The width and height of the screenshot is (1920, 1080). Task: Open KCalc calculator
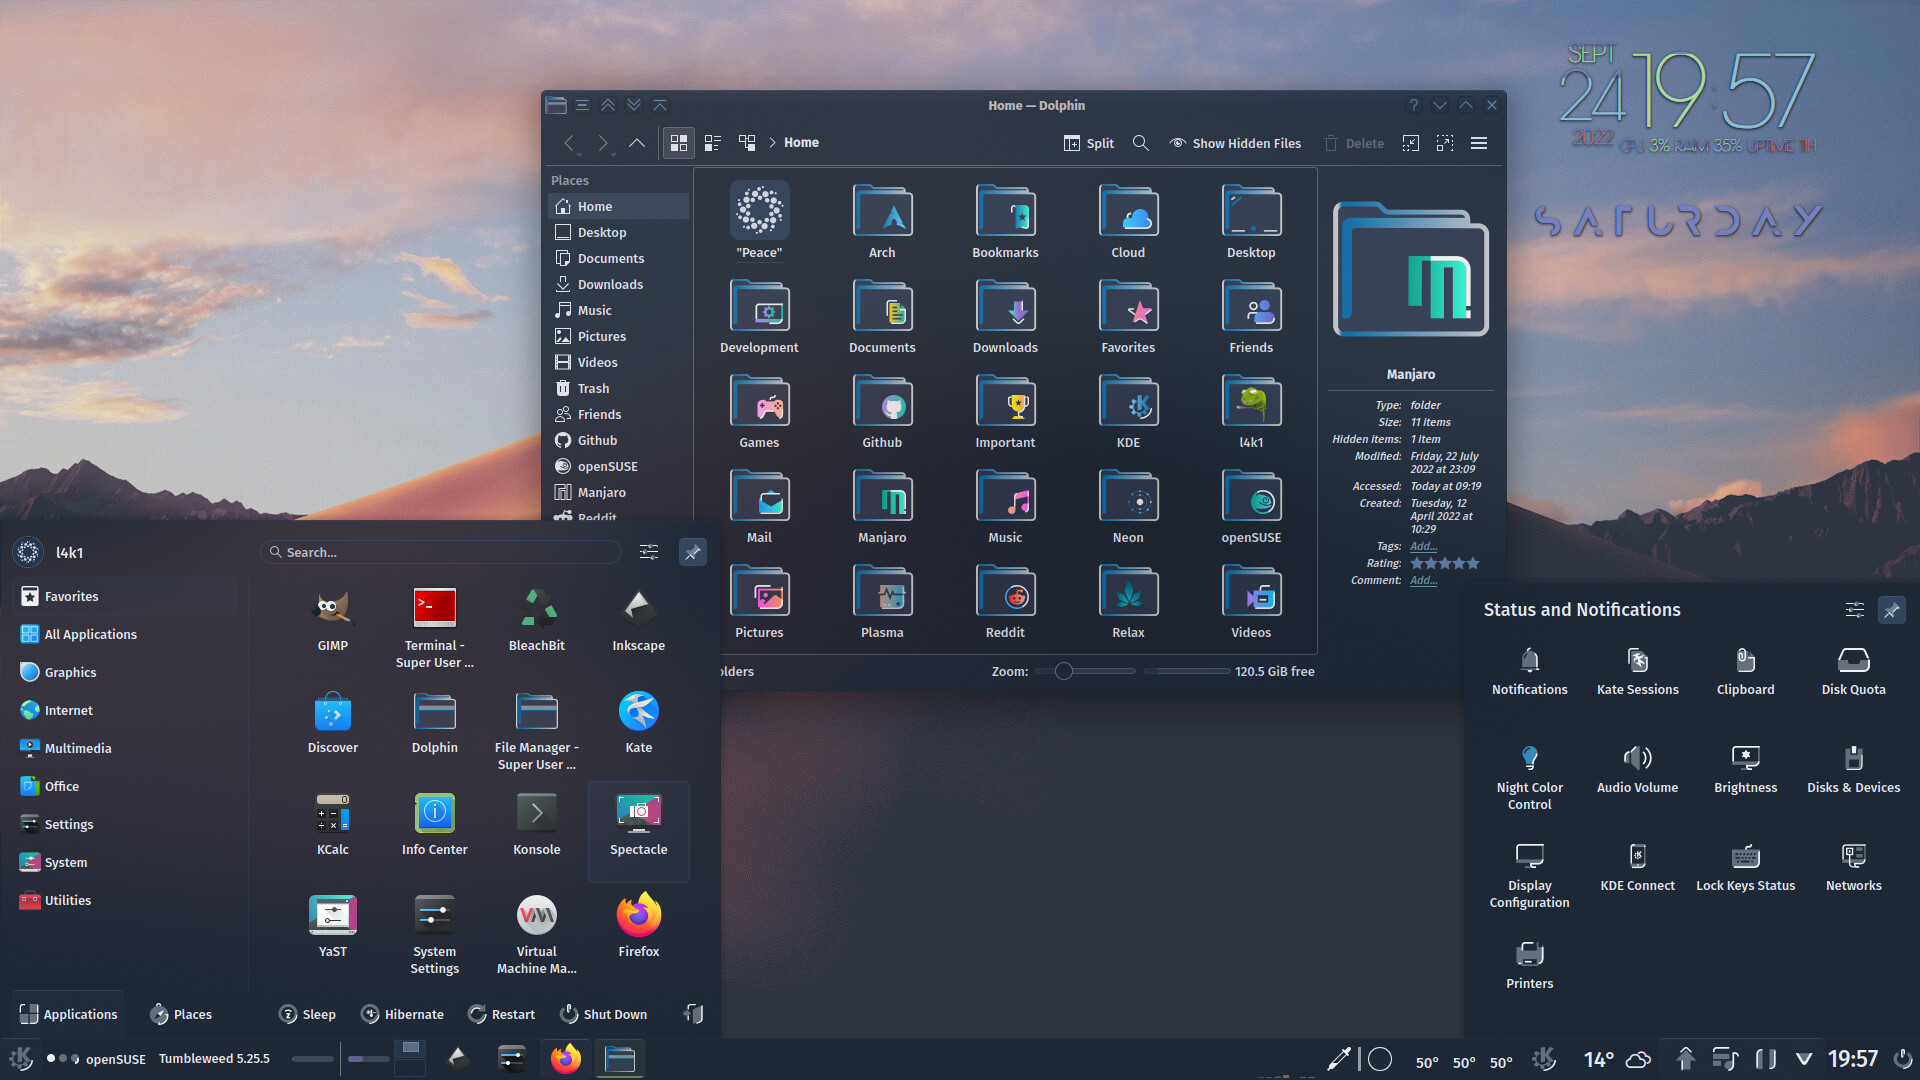333,824
